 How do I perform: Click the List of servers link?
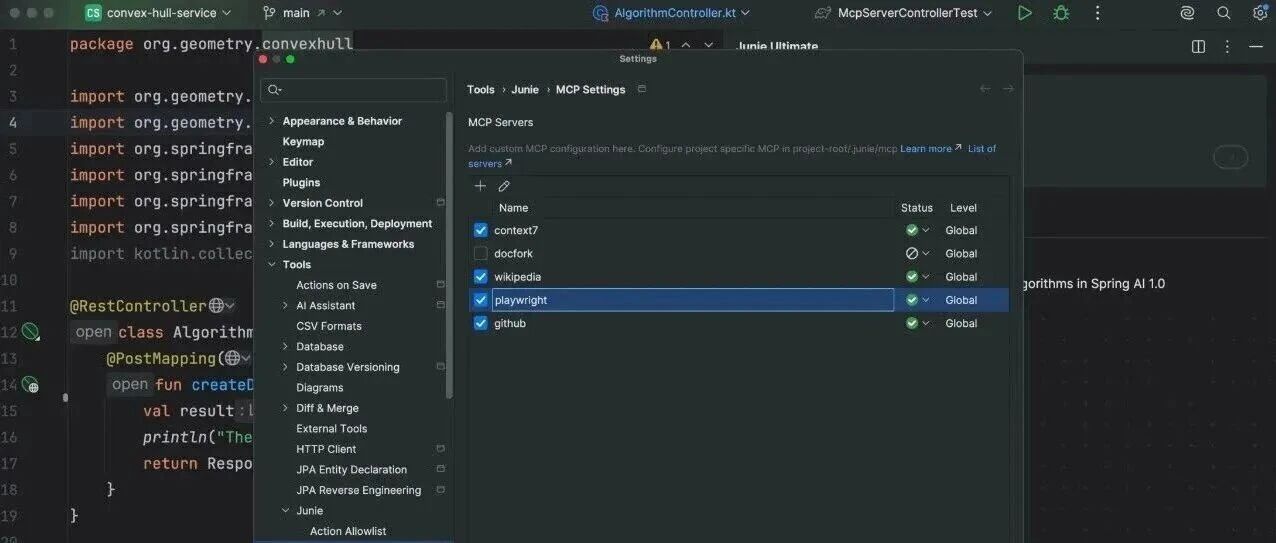[732, 156]
